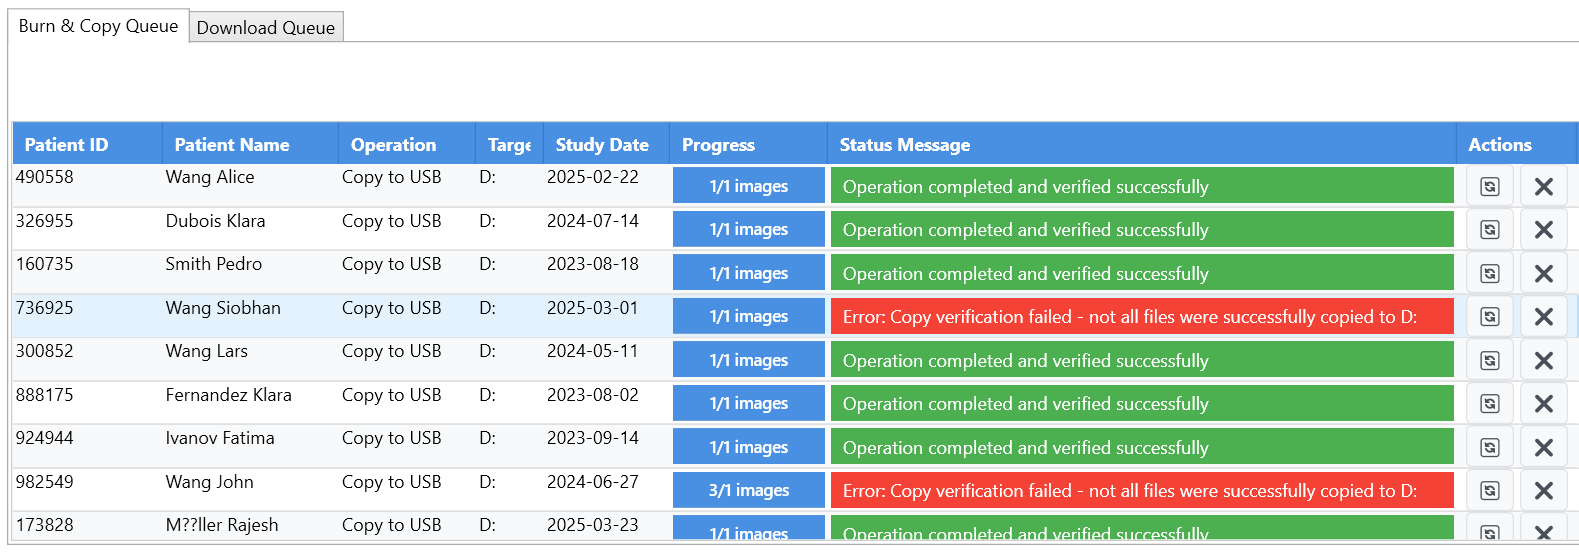1579x552 pixels.
Task: Select patient ID 160735
Action: (45, 264)
